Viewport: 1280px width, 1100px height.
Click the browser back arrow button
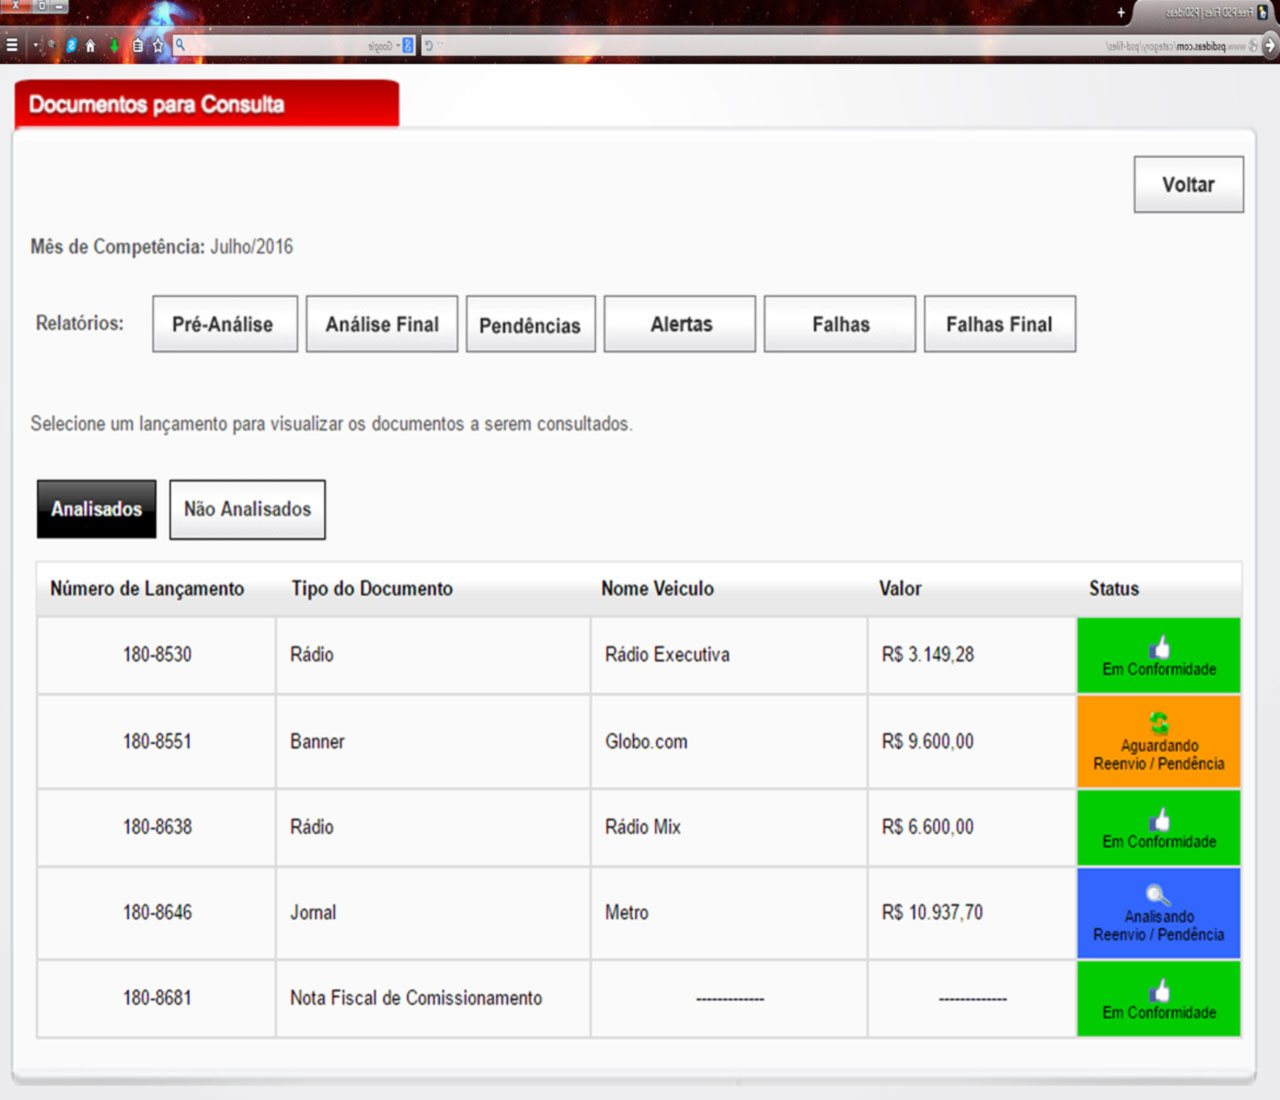pyautogui.click(x=1270, y=45)
